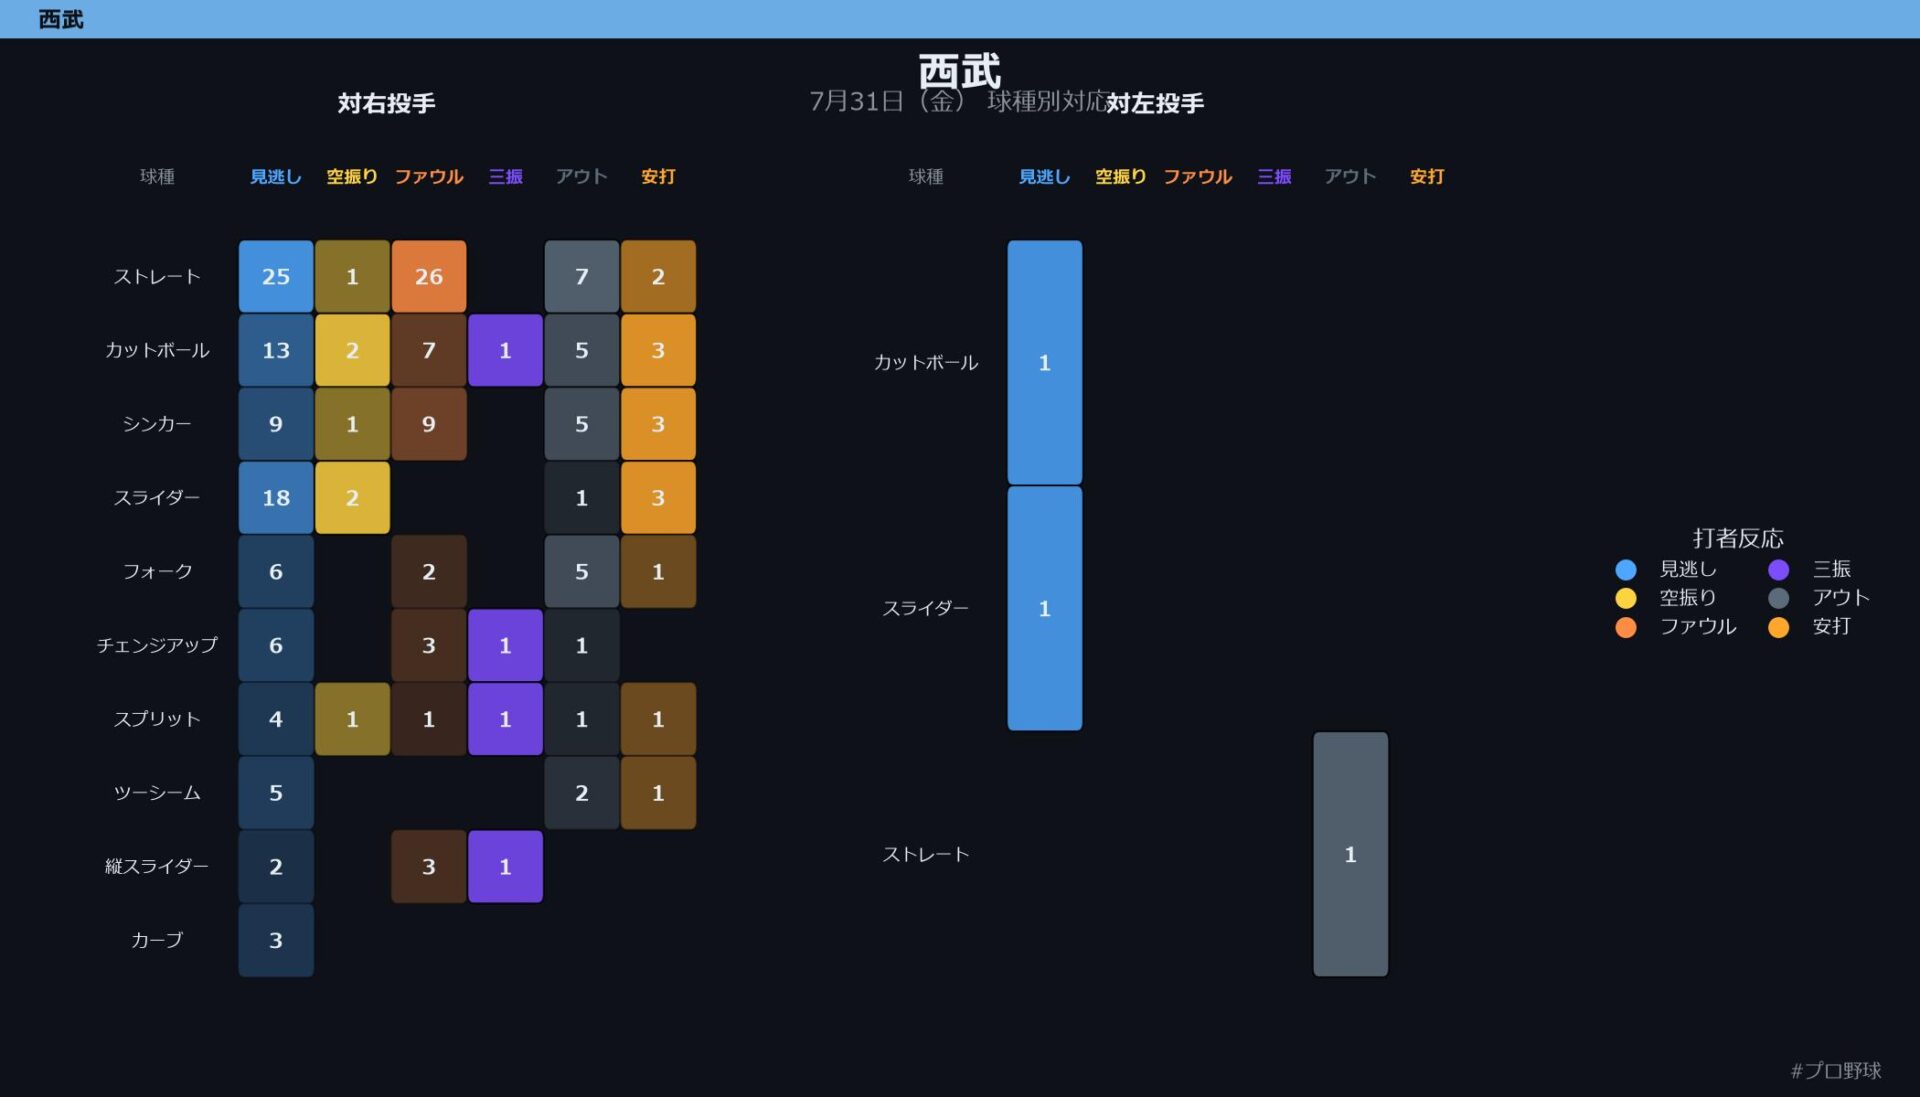Click the 見逃し column header under 対左投手
The height and width of the screenshot is (1097, 1920).
coord(1045,177)
